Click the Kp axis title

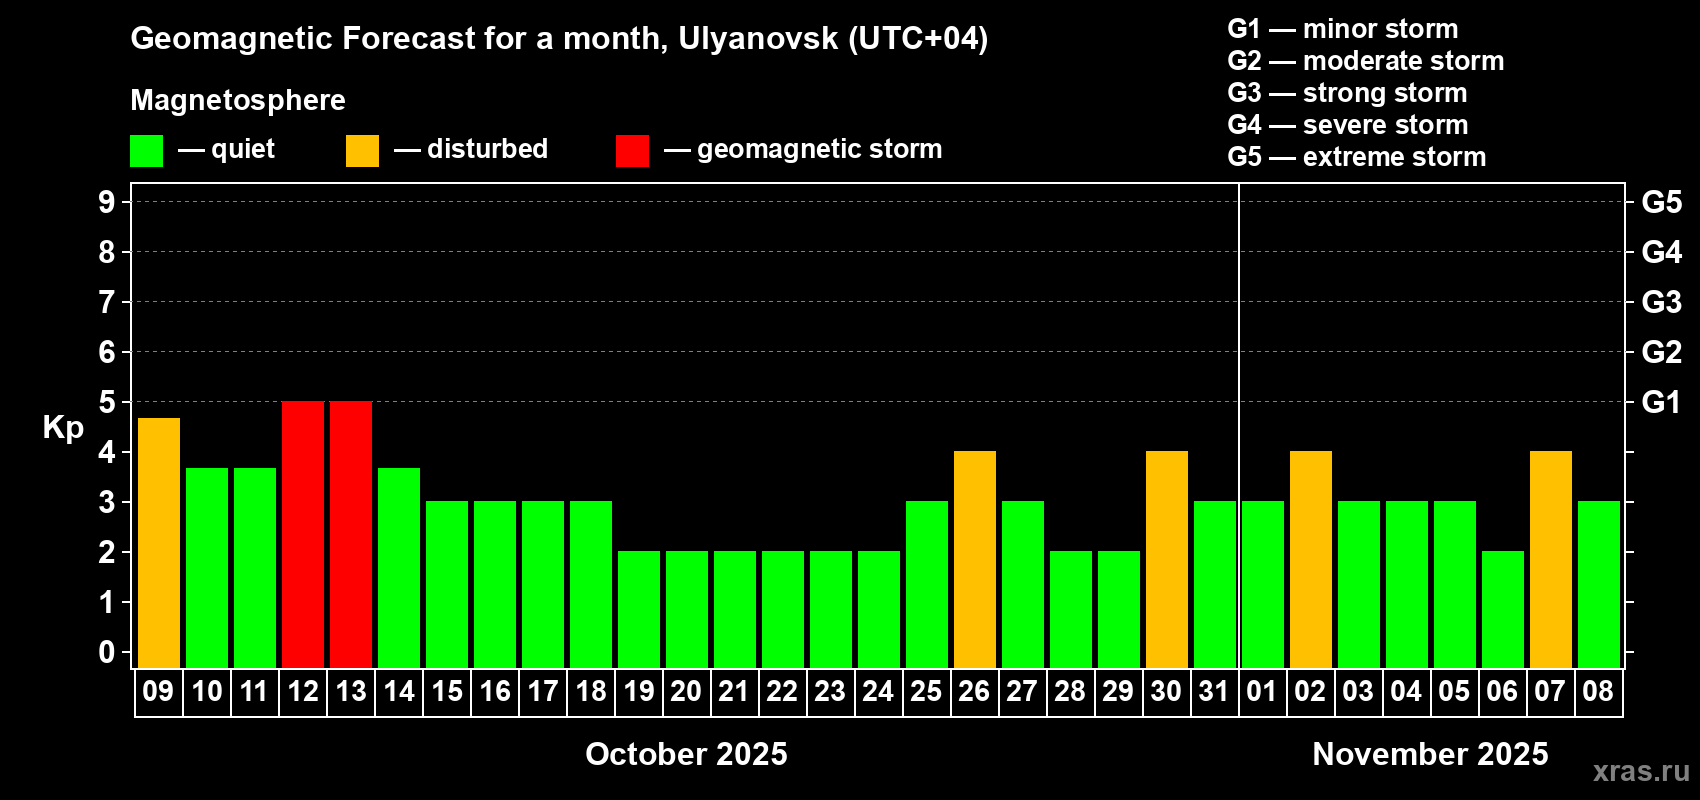pos(63,428)
